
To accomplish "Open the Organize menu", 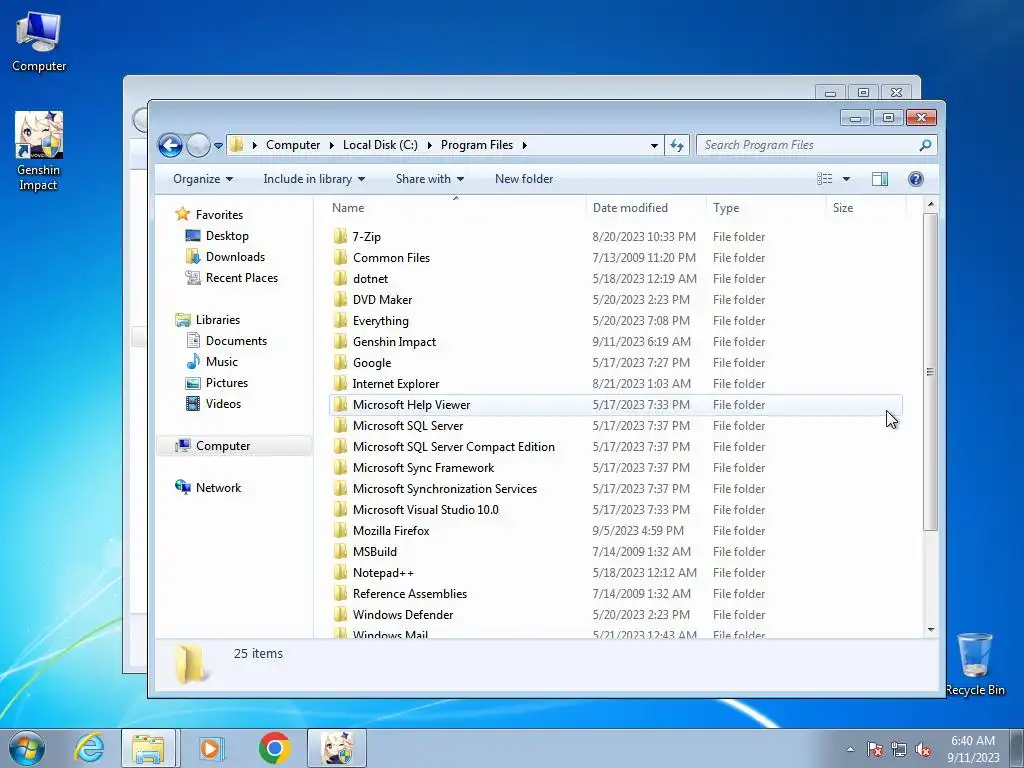I will [x=202, y=179].
